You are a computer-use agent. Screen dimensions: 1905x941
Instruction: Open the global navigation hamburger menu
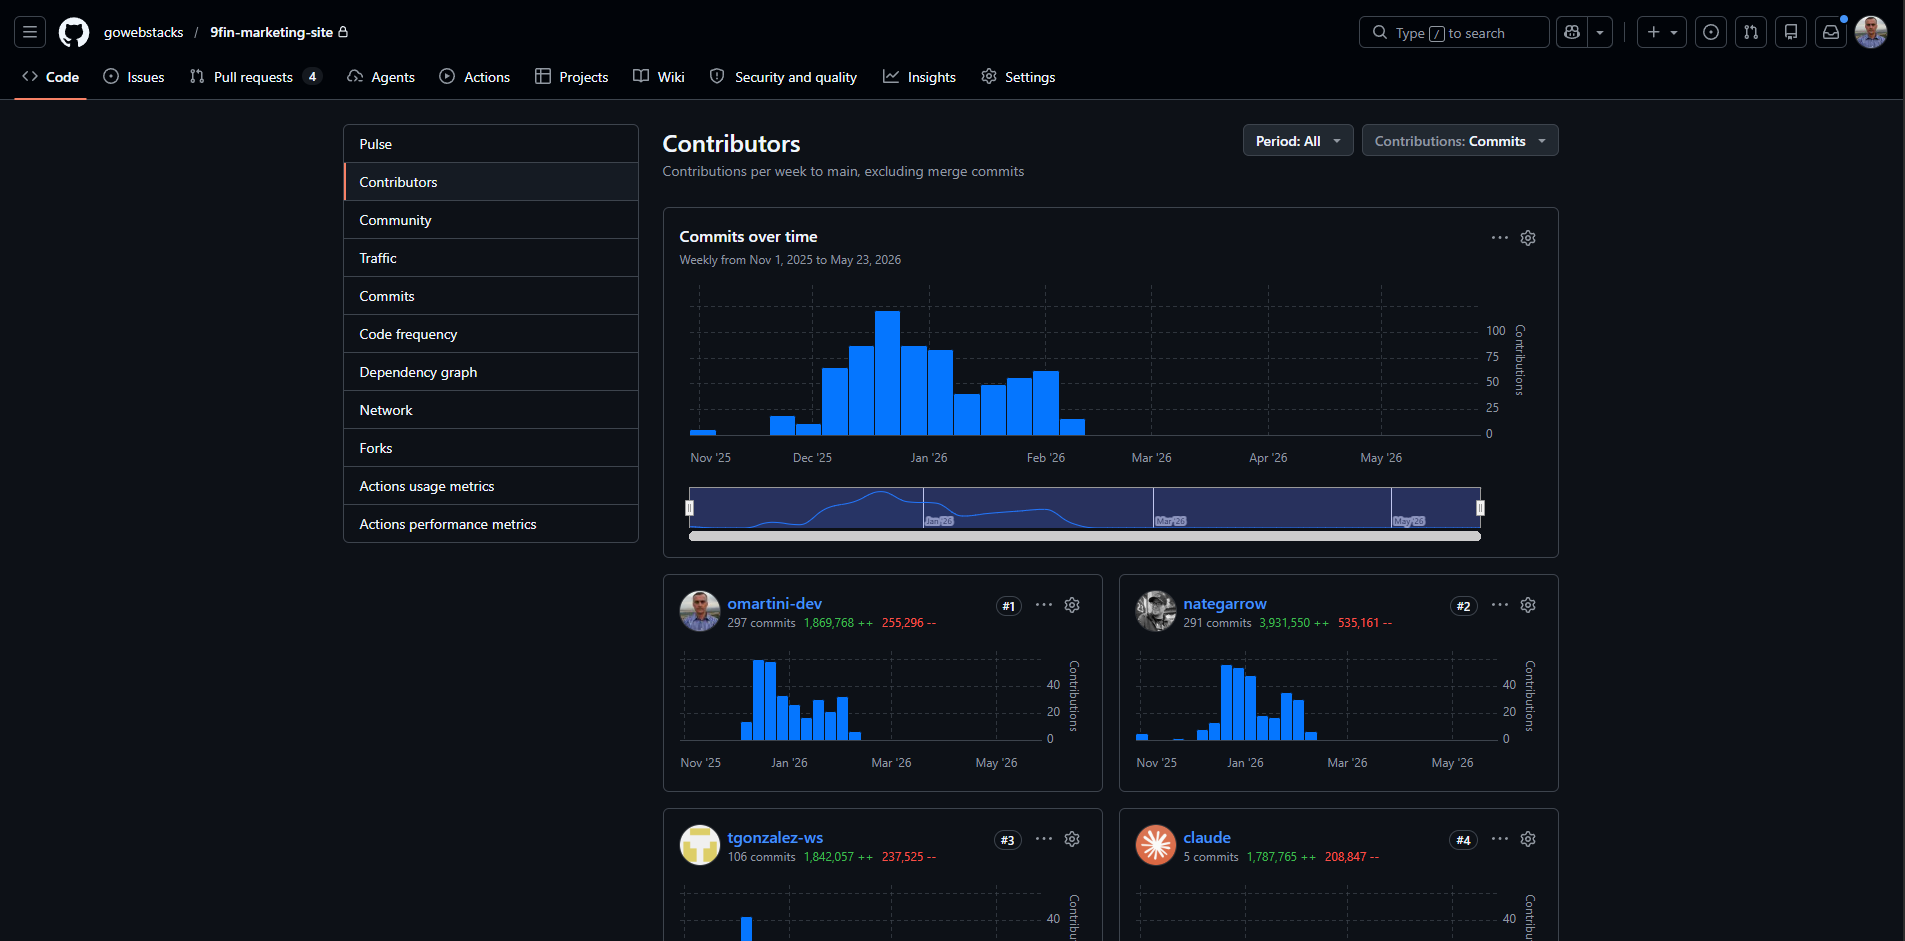click(x=30, y=32)
